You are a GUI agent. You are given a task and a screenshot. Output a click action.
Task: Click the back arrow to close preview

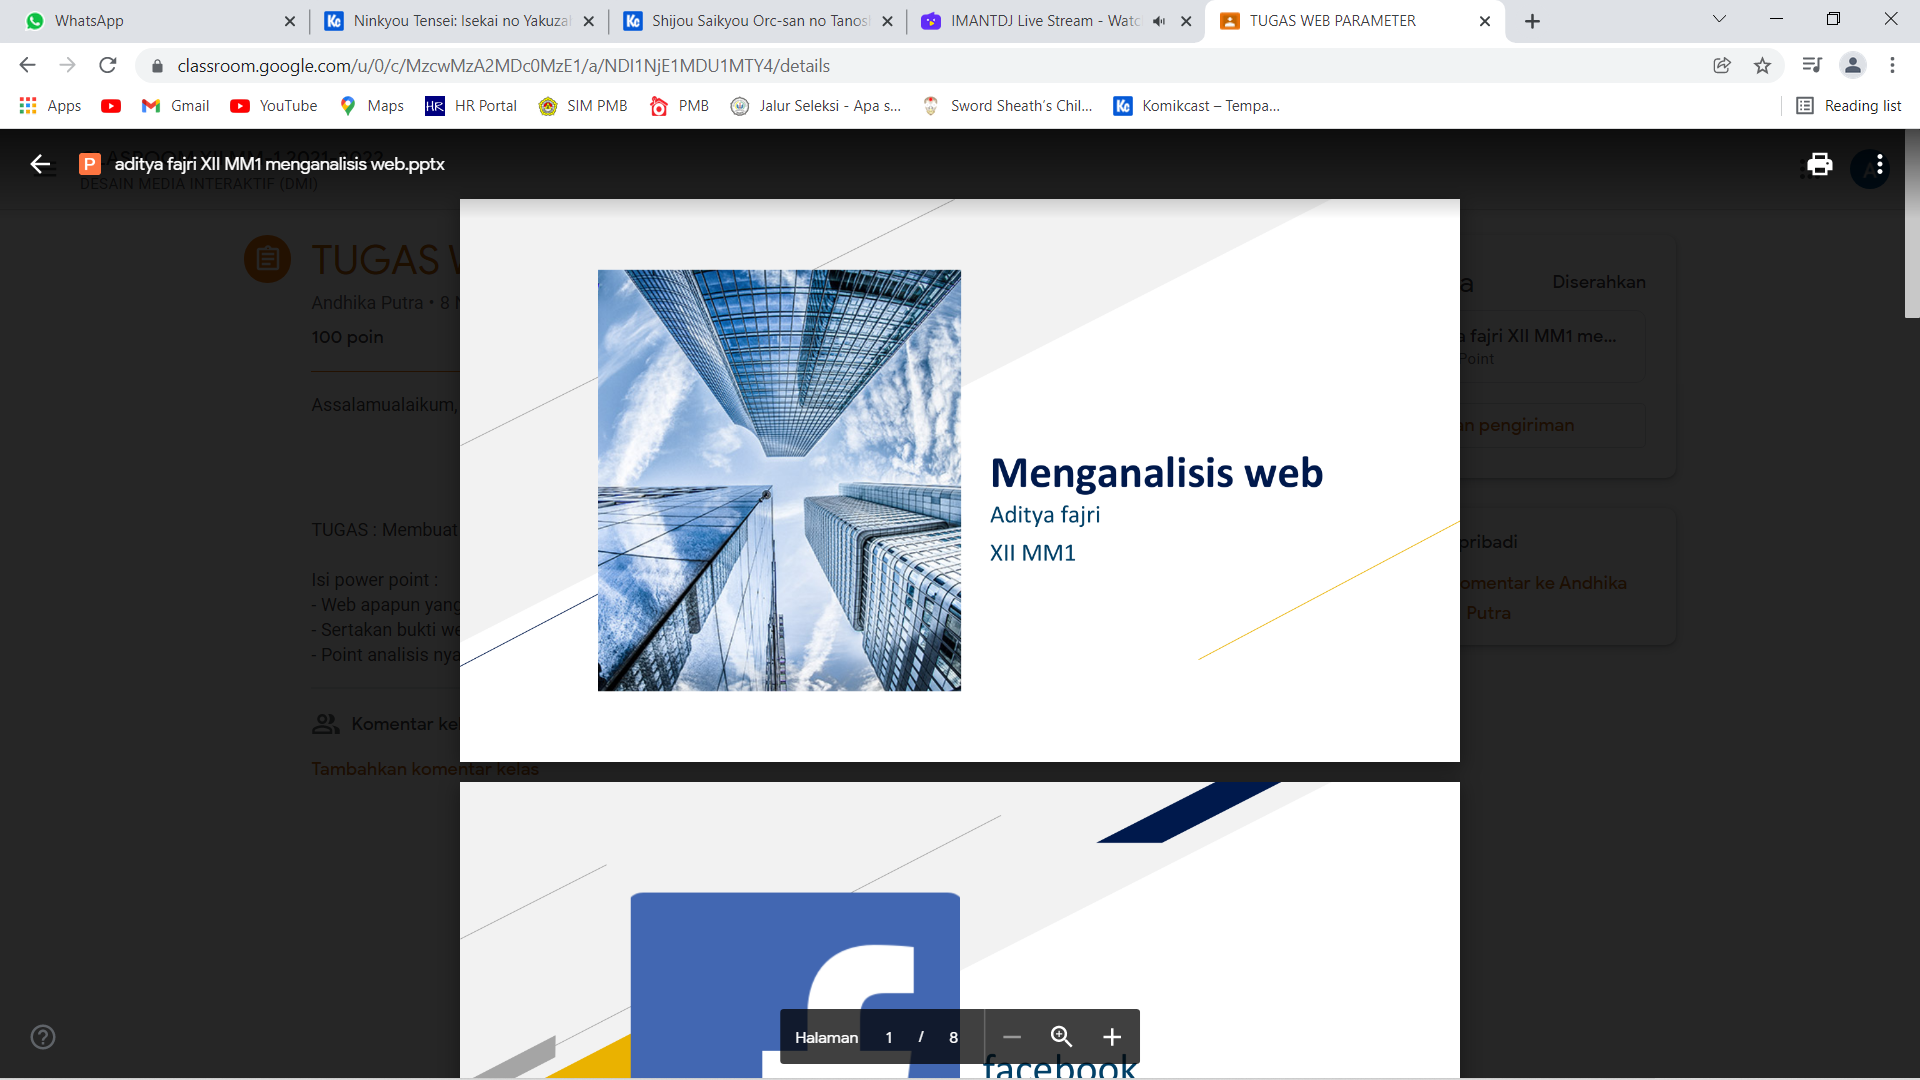click(40, 164)
